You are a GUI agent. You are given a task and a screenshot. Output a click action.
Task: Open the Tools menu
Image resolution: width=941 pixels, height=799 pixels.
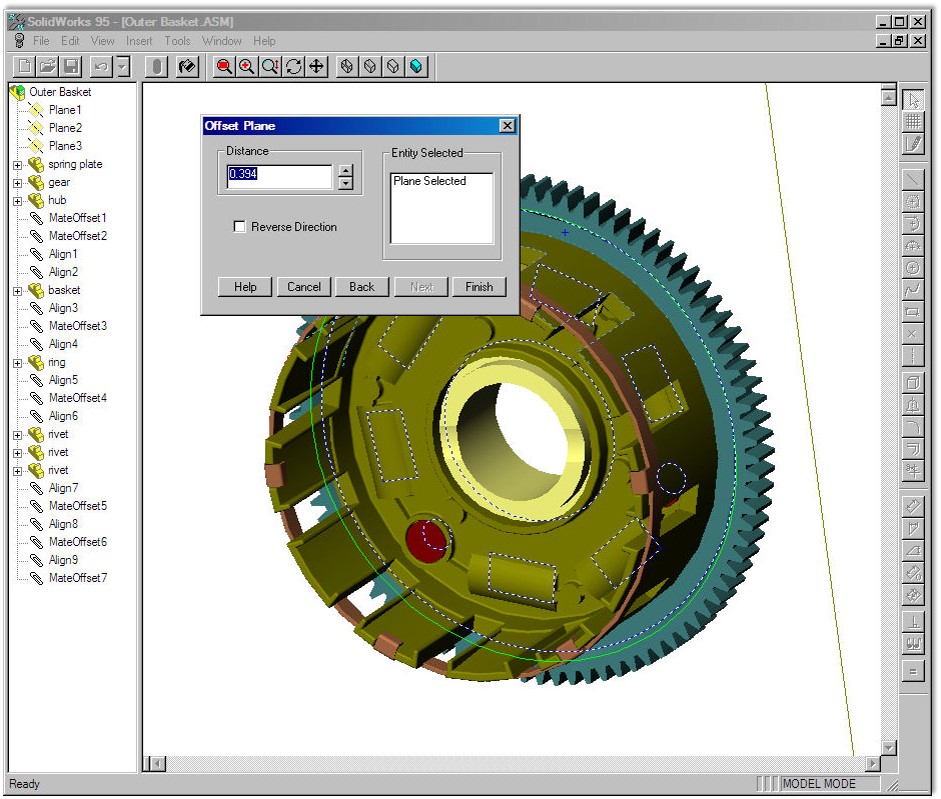pyautogui.click(x=177, y=41)
